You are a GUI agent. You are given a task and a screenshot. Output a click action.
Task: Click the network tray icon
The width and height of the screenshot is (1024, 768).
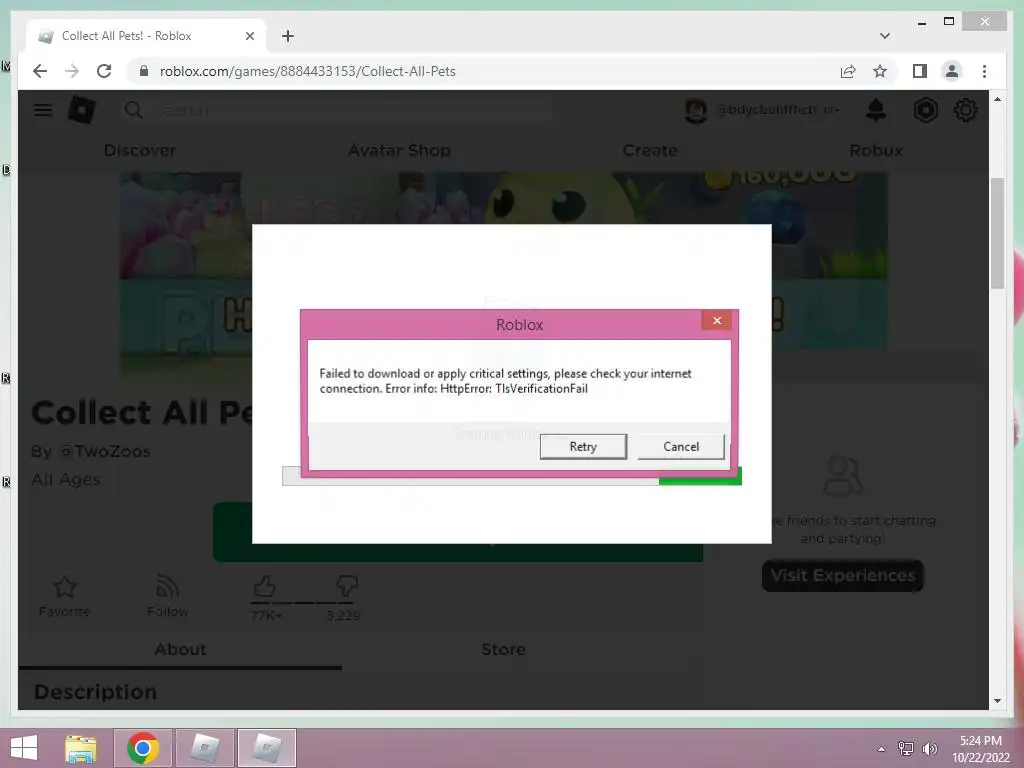click(x=906, y=749)
